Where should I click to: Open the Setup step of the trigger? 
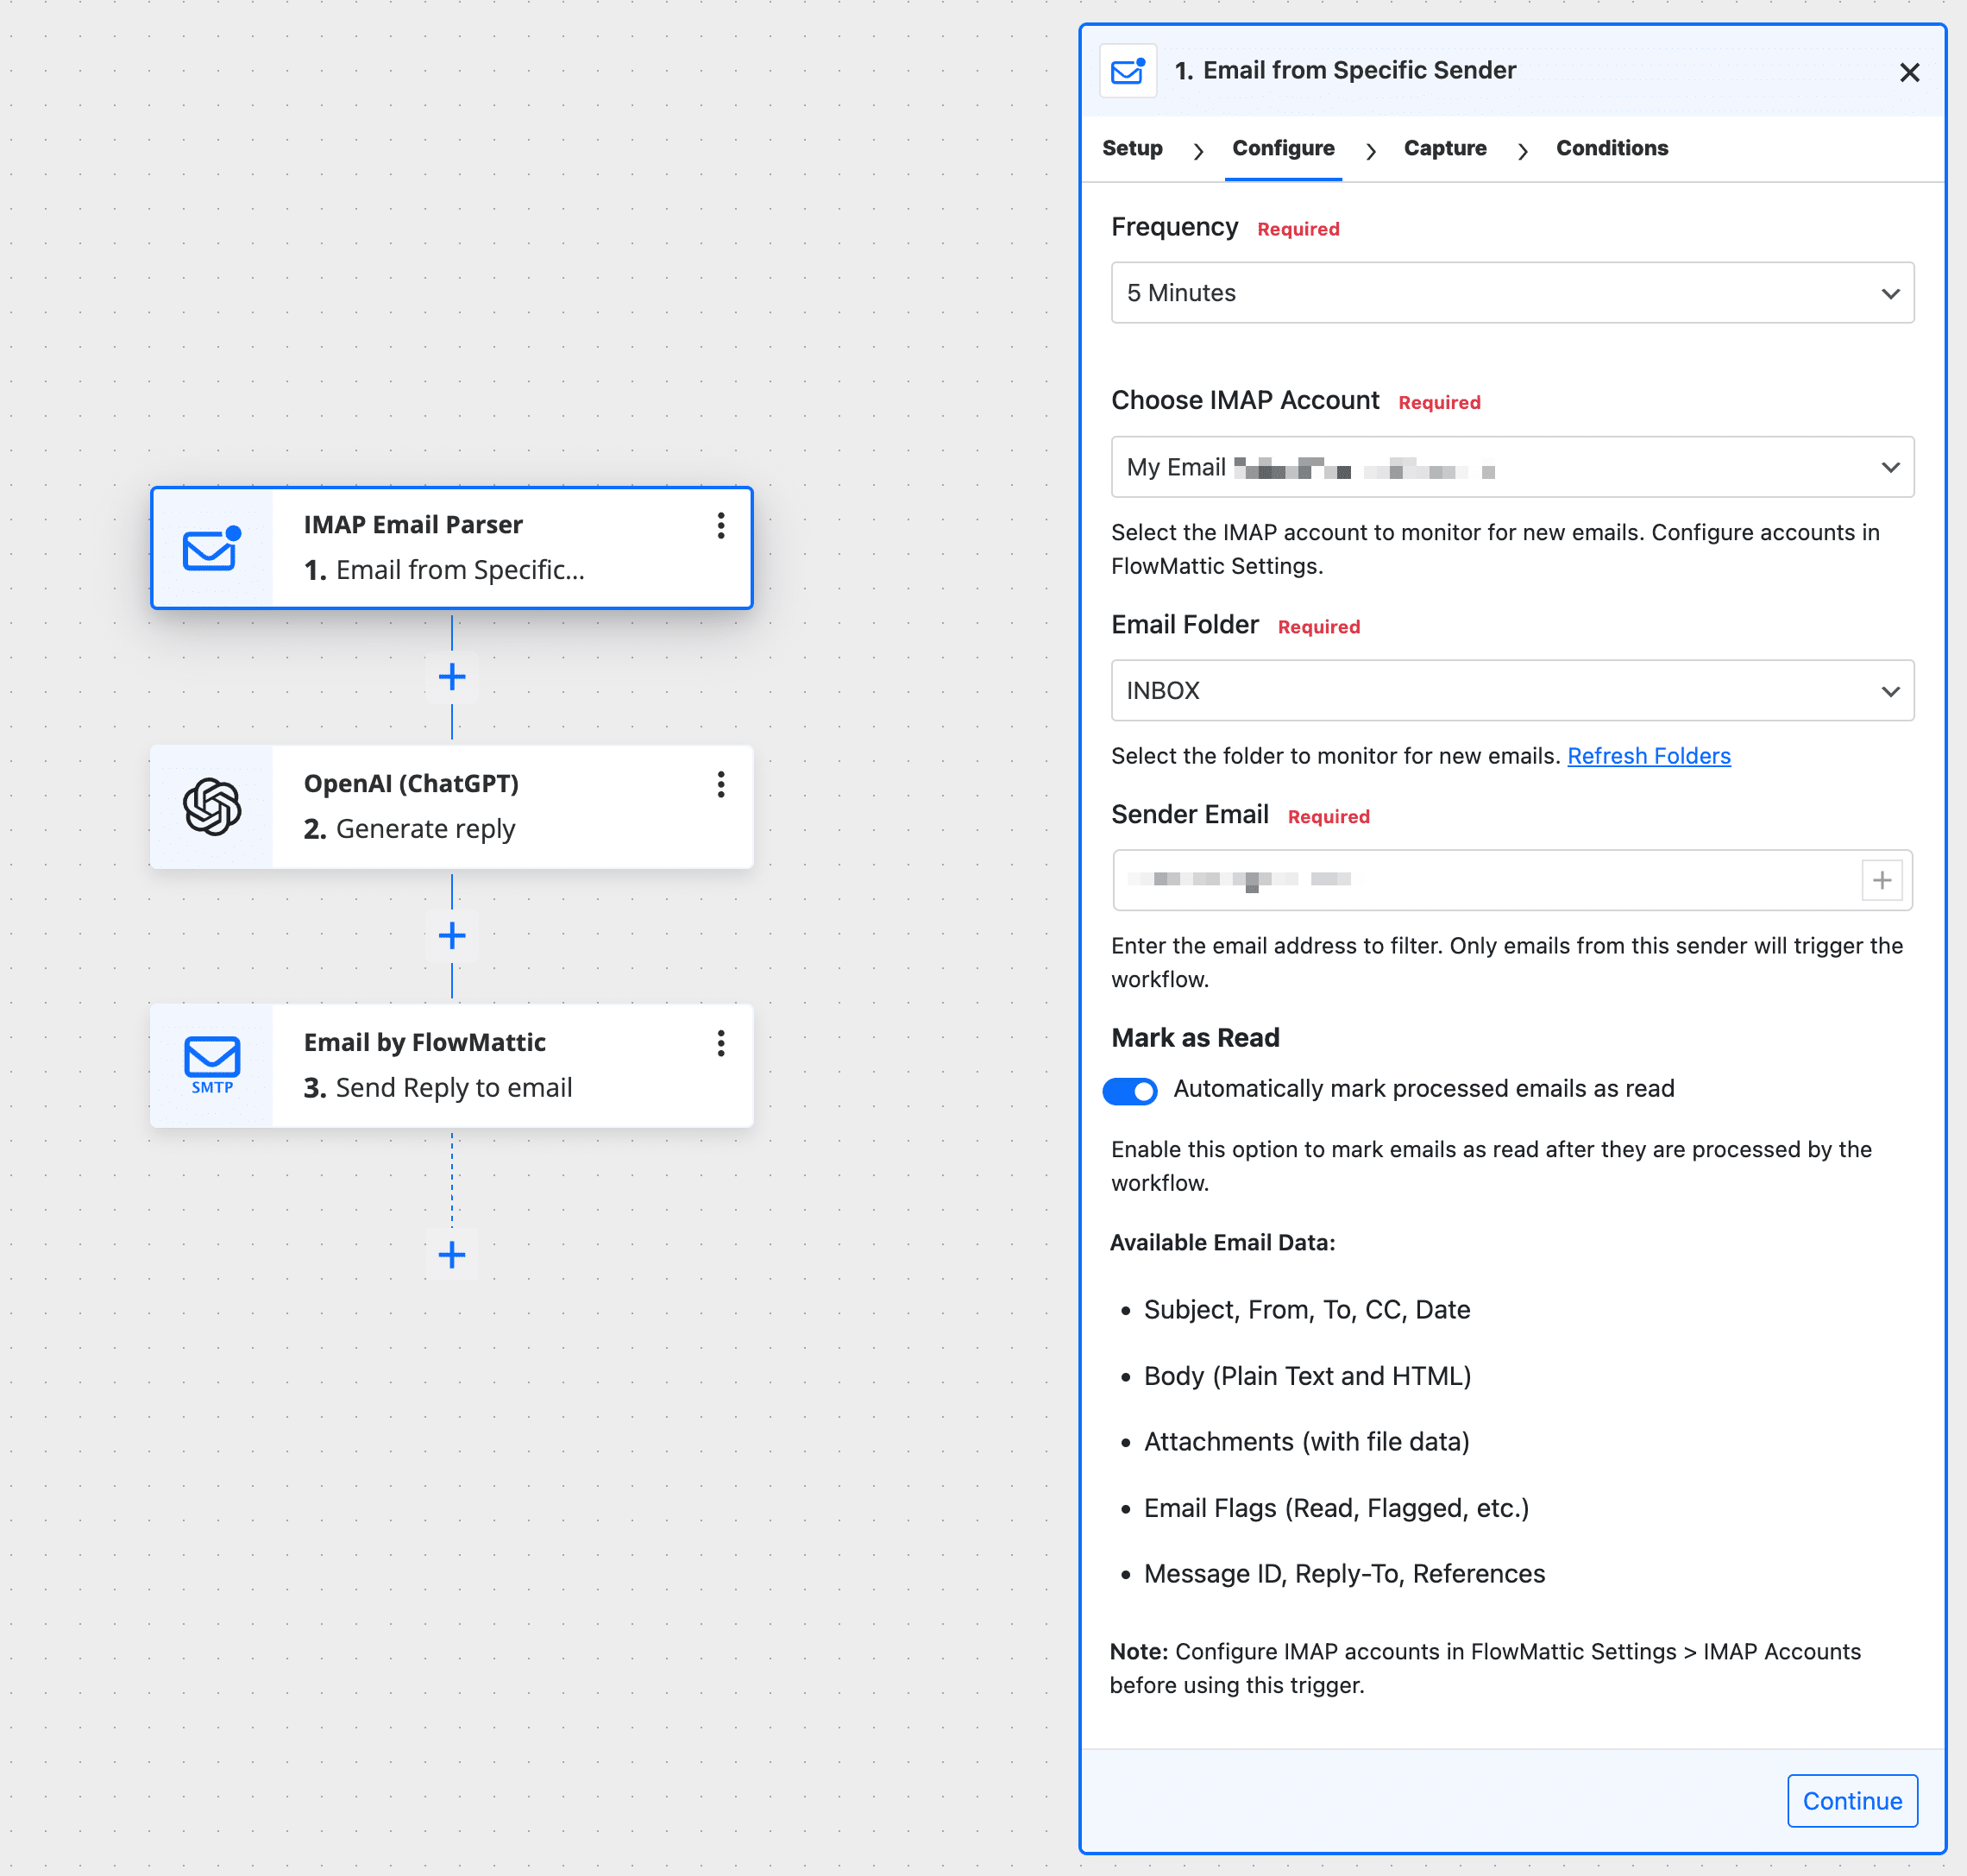click(1132, 148)
